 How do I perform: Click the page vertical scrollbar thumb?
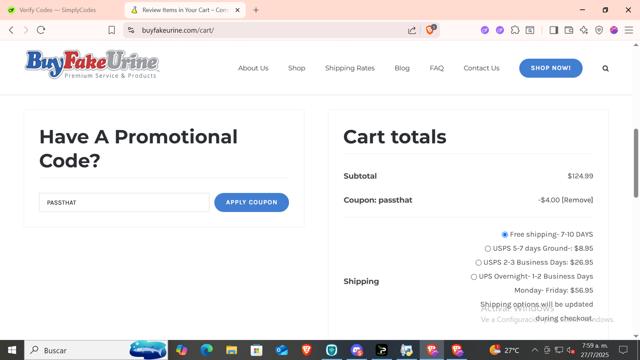[636, 162]
